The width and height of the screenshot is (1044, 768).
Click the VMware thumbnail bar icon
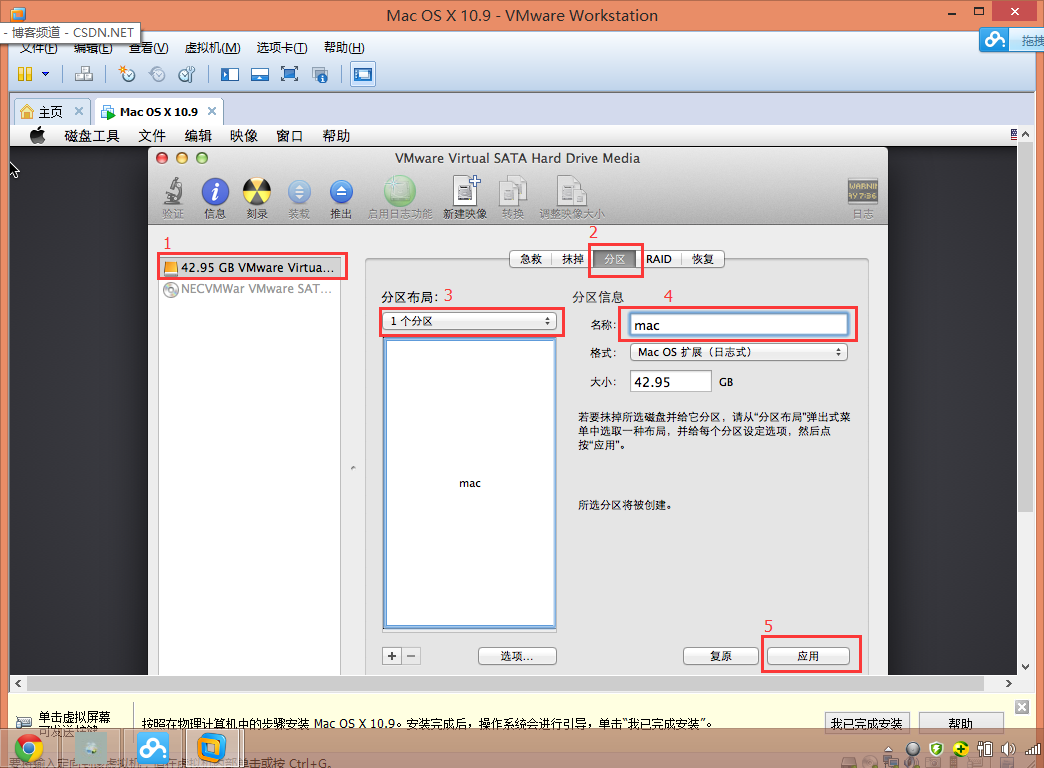[260, 74]
